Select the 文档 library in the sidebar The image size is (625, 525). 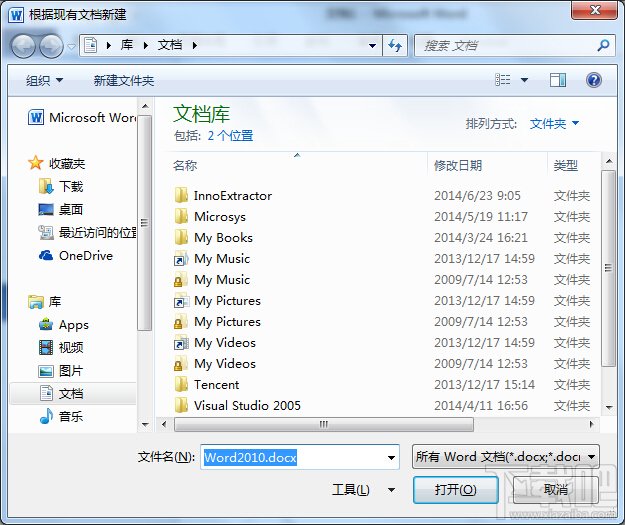(73, 394)
